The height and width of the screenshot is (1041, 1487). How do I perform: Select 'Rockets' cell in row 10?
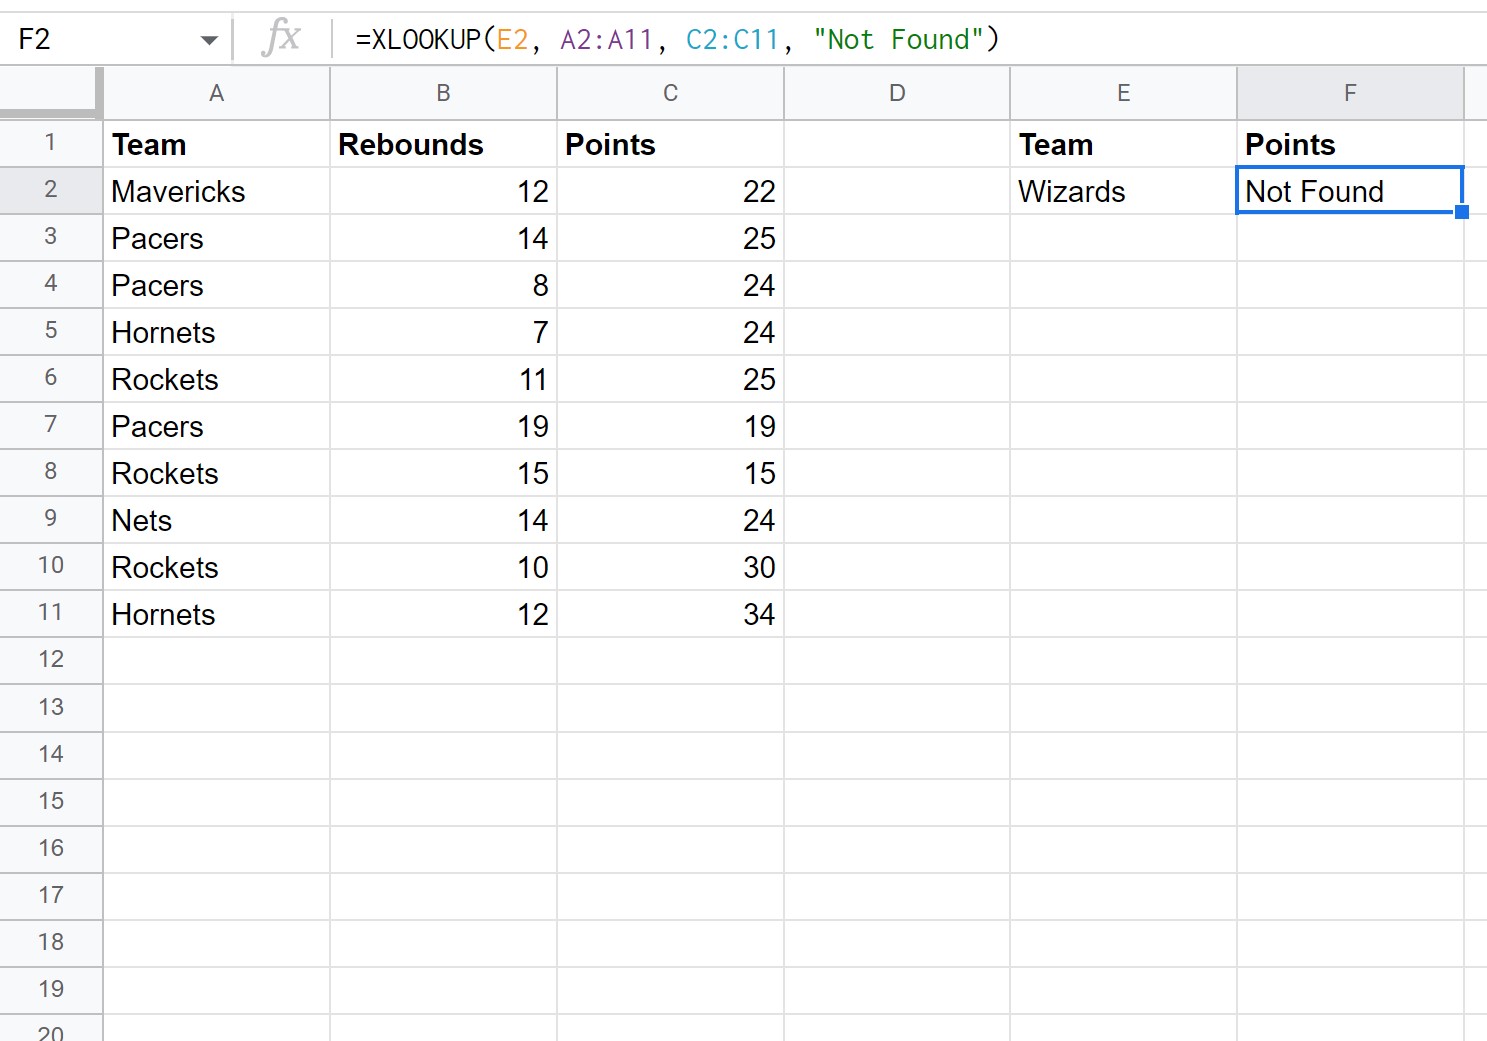217,567
